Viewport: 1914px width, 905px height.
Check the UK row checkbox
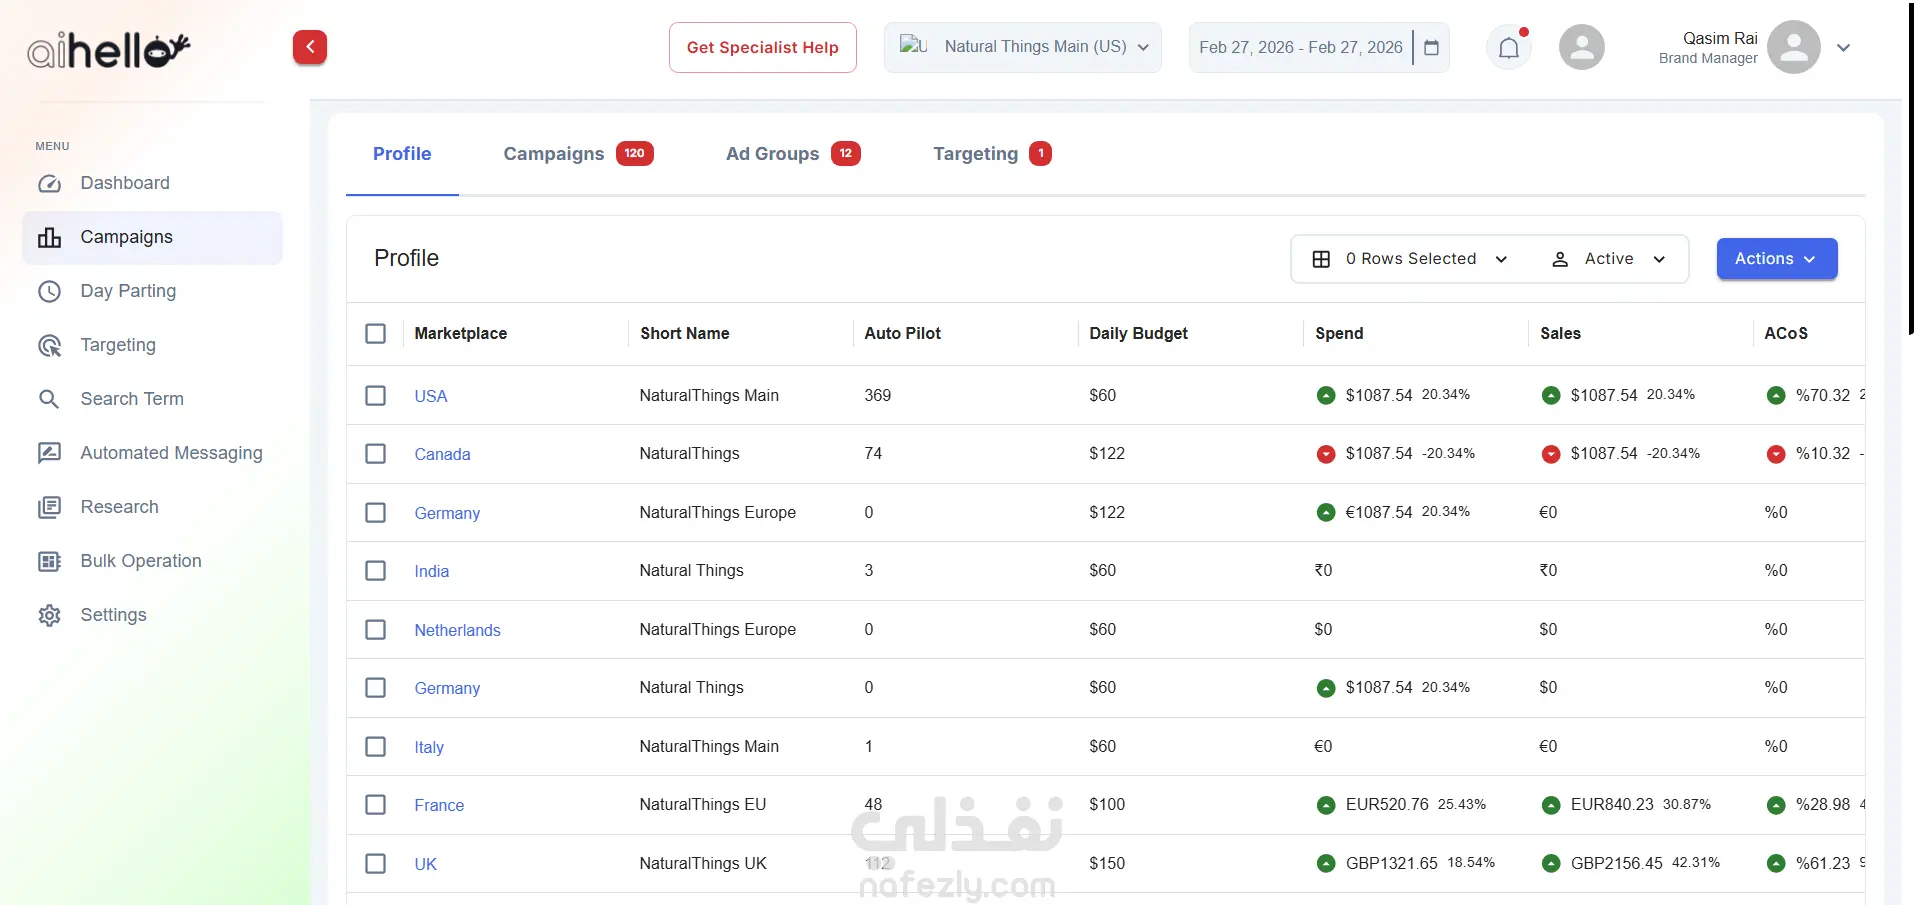tap(376, 863)
